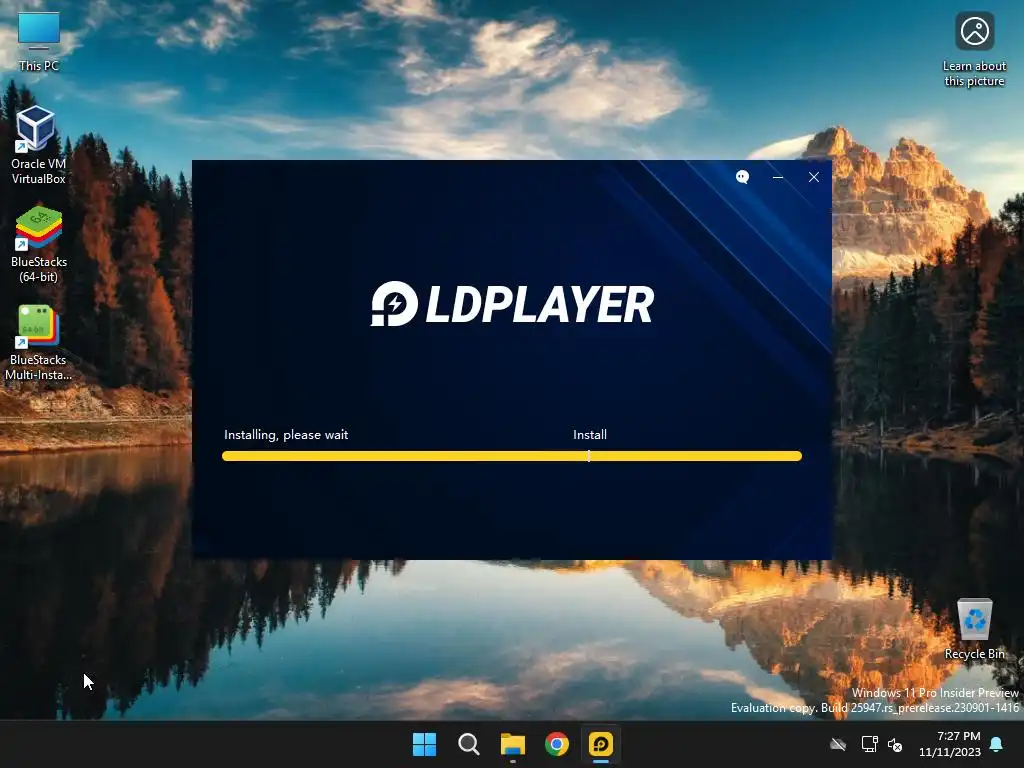Image resolution: width=1024 pixels, height=768 pixels.
Task: Open Windows Search from the taskbar
Action: tap(468, 744)
